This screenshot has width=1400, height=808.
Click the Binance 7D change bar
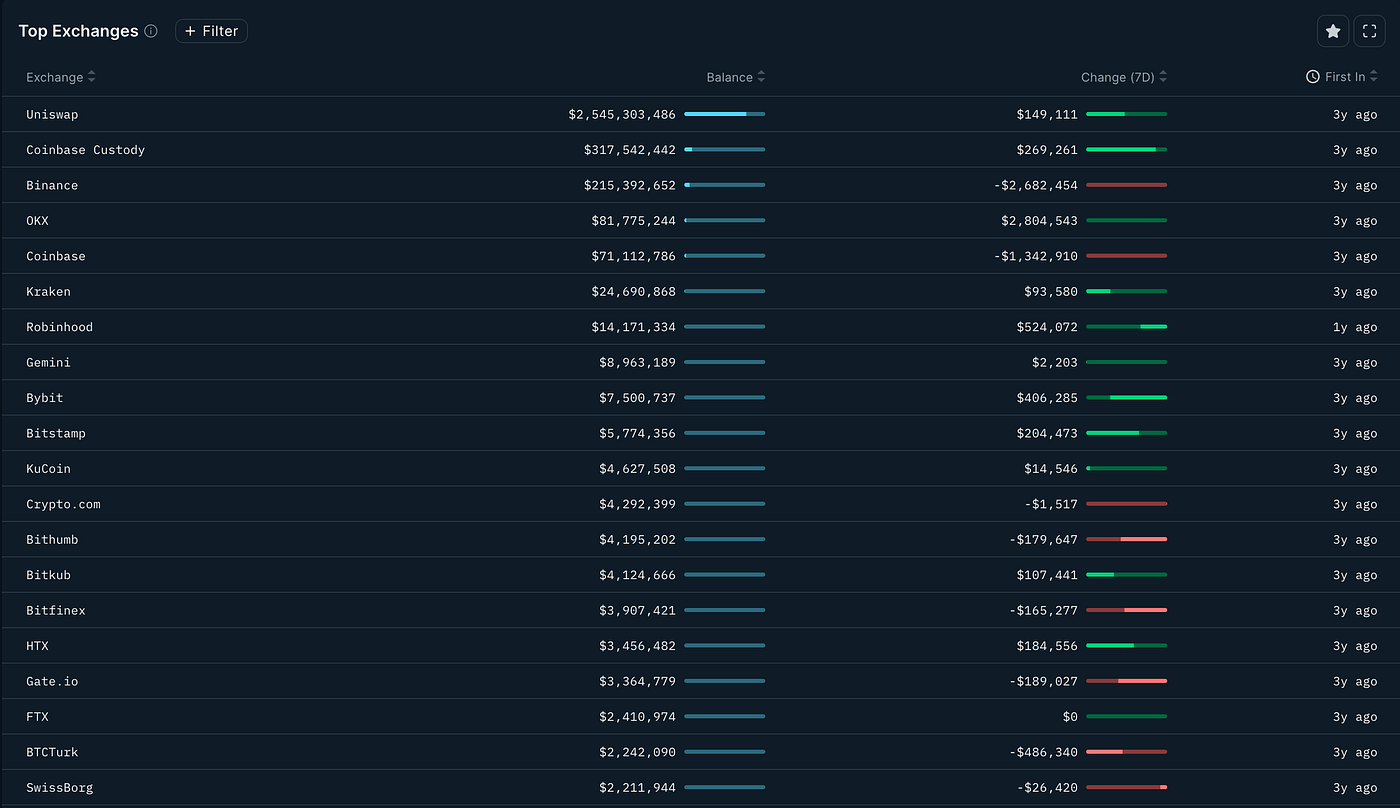pos(1127,185)
